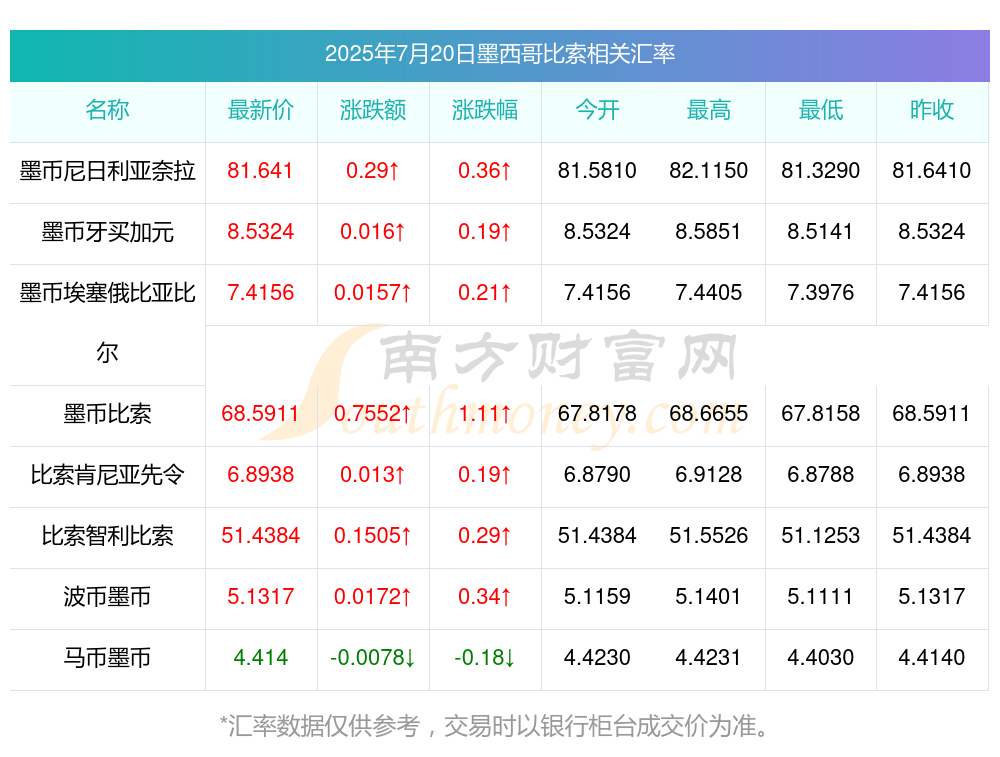
Task: Click opening value 6.8790
Action: 597,475
